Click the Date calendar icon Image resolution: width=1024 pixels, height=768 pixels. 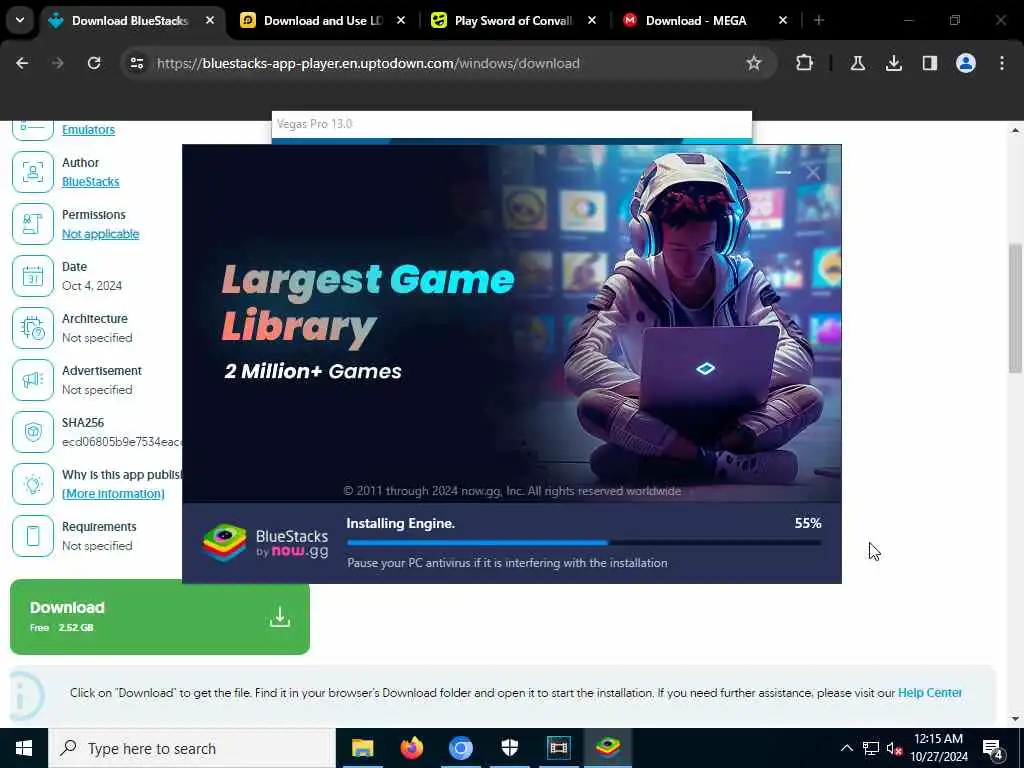[x=33, y=276]
